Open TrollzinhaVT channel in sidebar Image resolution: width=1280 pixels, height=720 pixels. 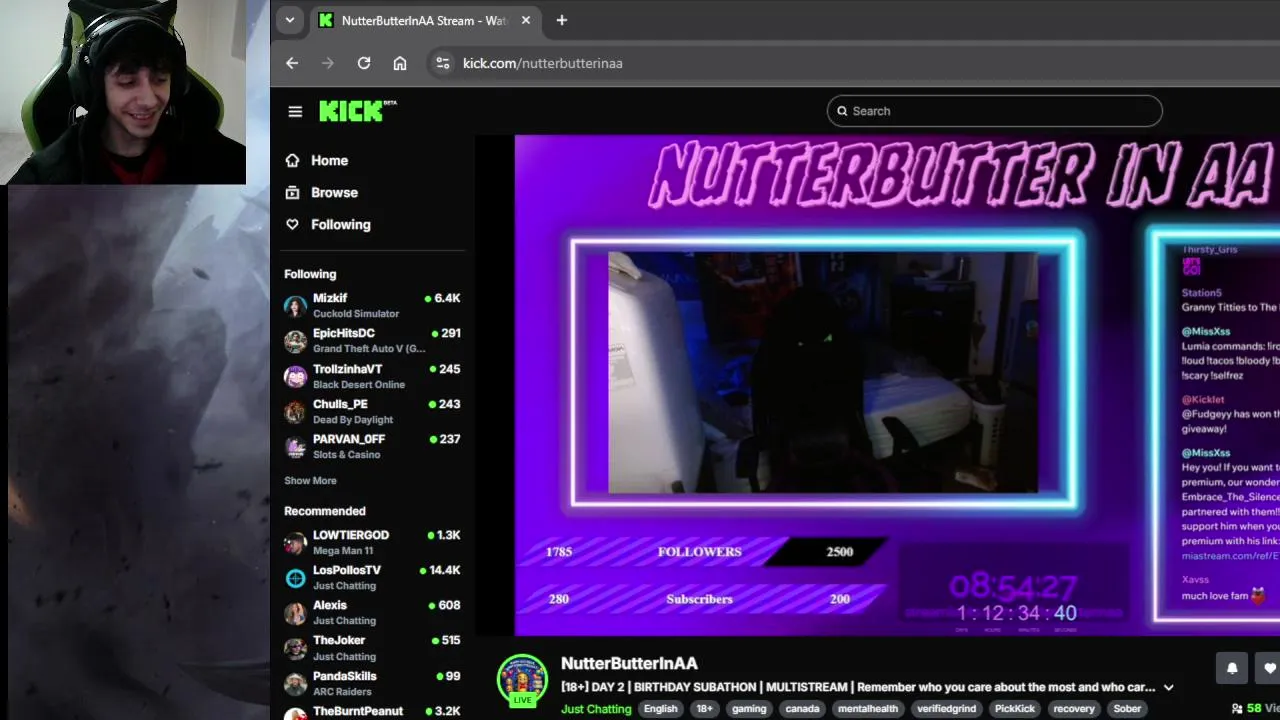pos(372,376)
